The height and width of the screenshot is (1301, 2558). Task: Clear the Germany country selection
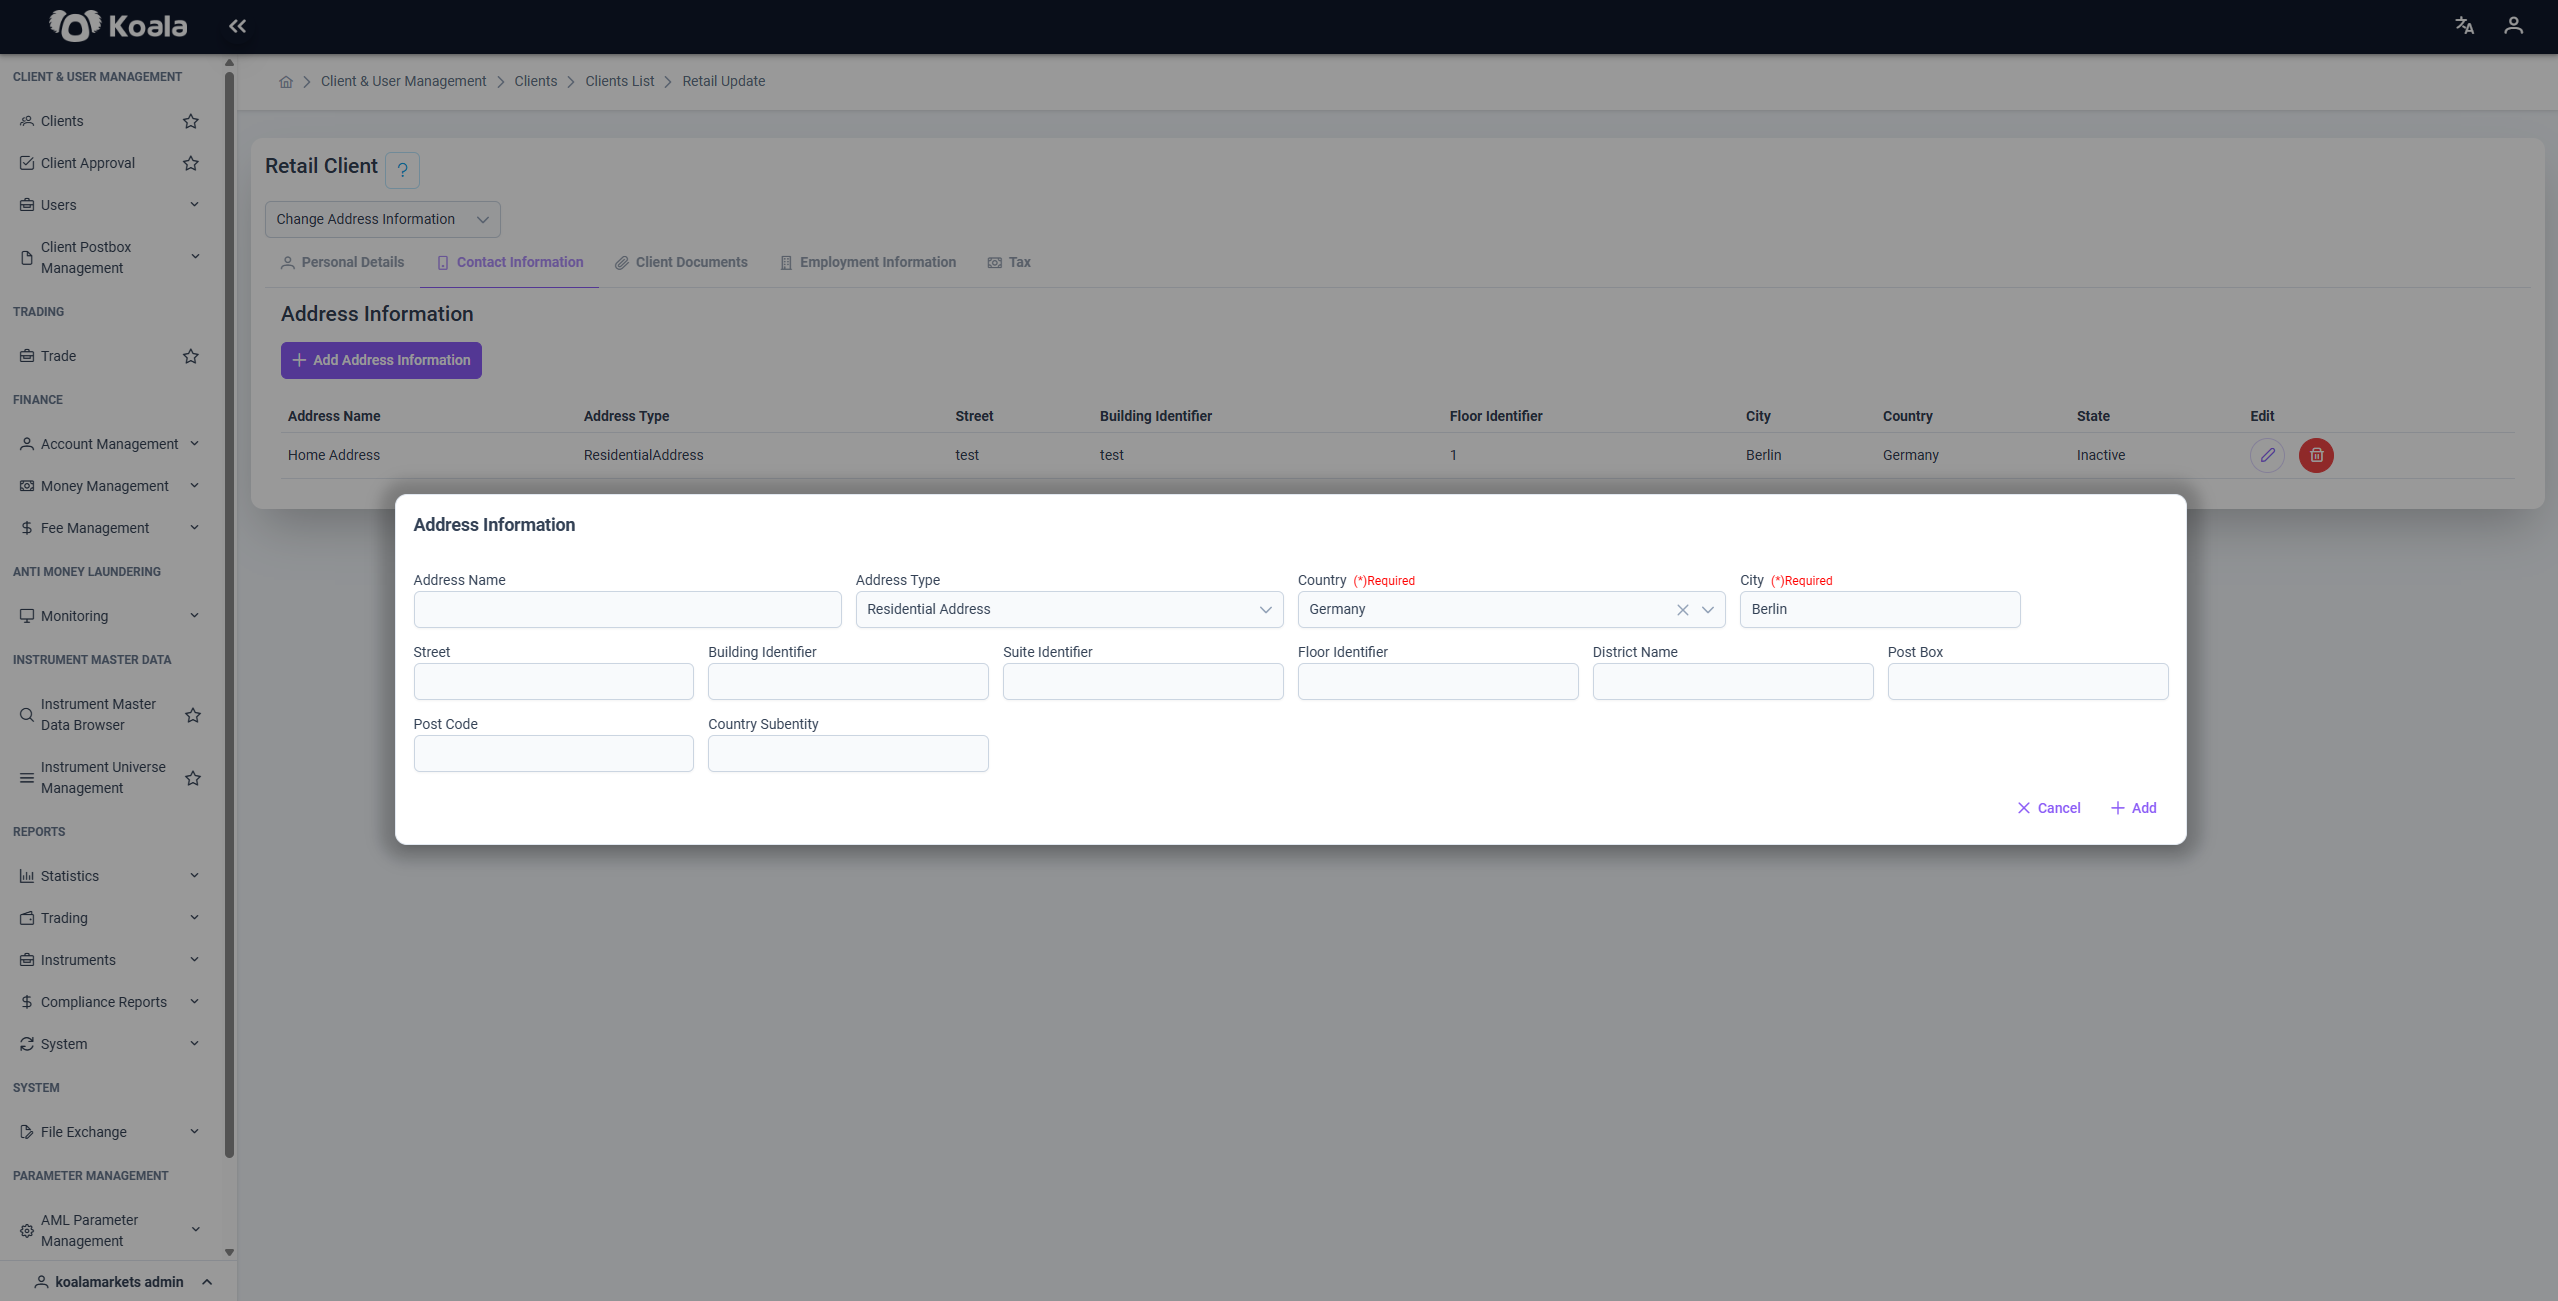coord(1683,610)
